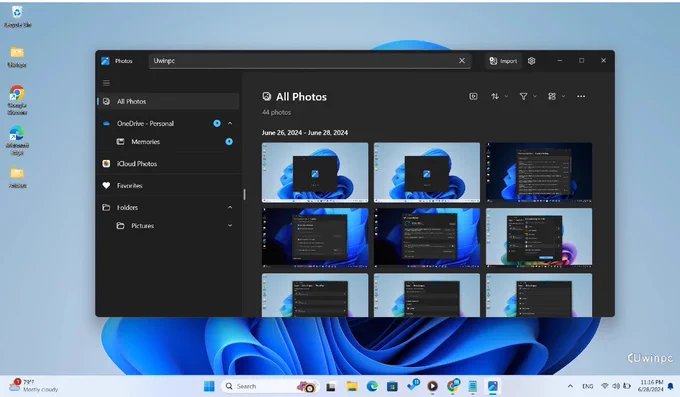Click the Import button
The height and width of the screenshot is (397, 680).
tap(503, 61)
